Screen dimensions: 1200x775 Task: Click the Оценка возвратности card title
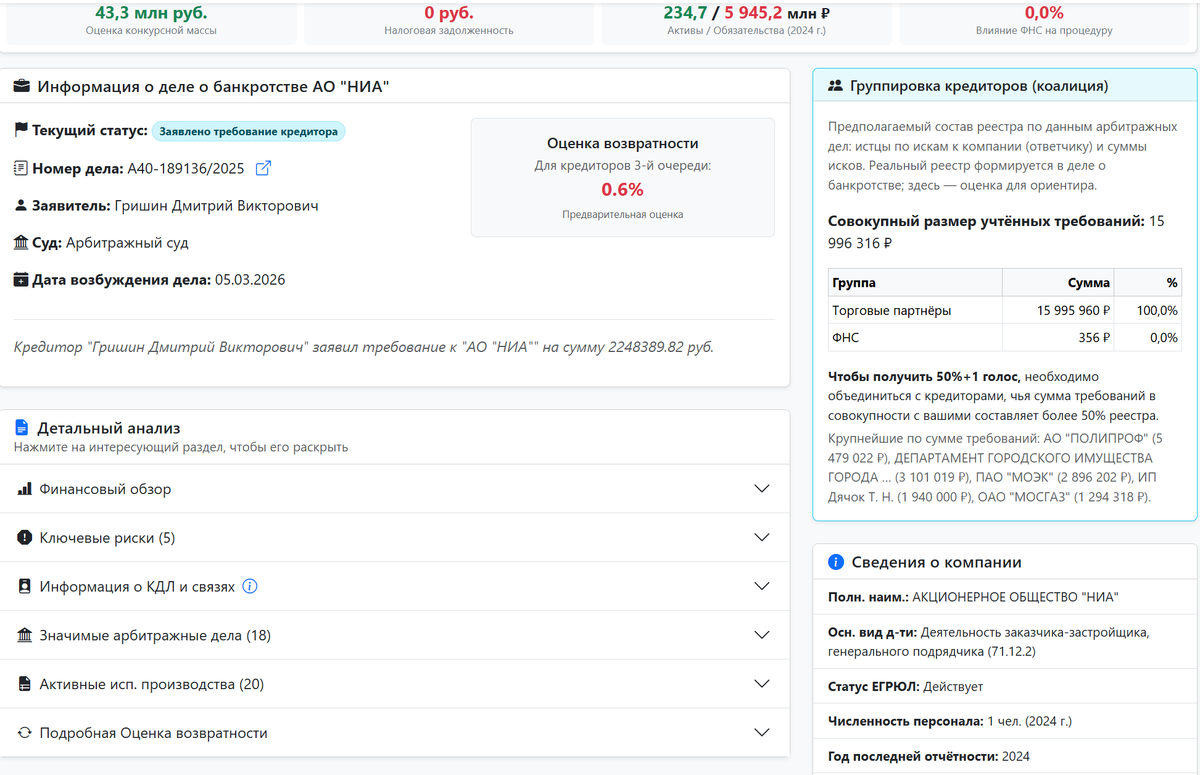click(622, 144)
